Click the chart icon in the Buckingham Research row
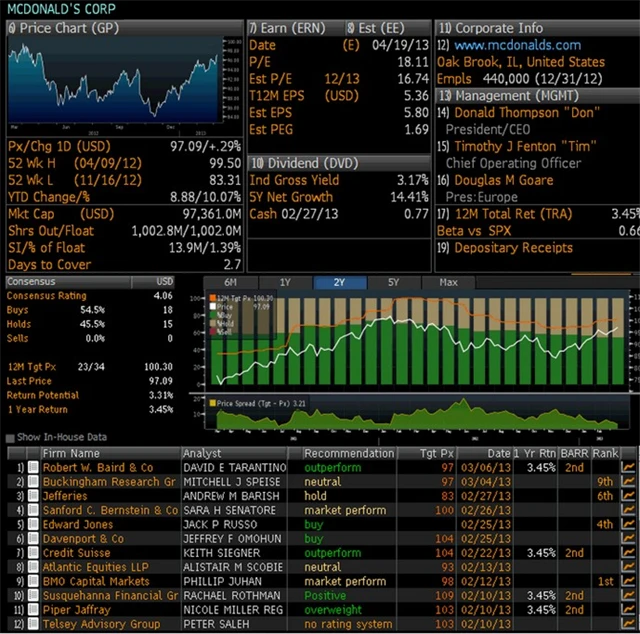The image size is (640, 634). [631, 481]
